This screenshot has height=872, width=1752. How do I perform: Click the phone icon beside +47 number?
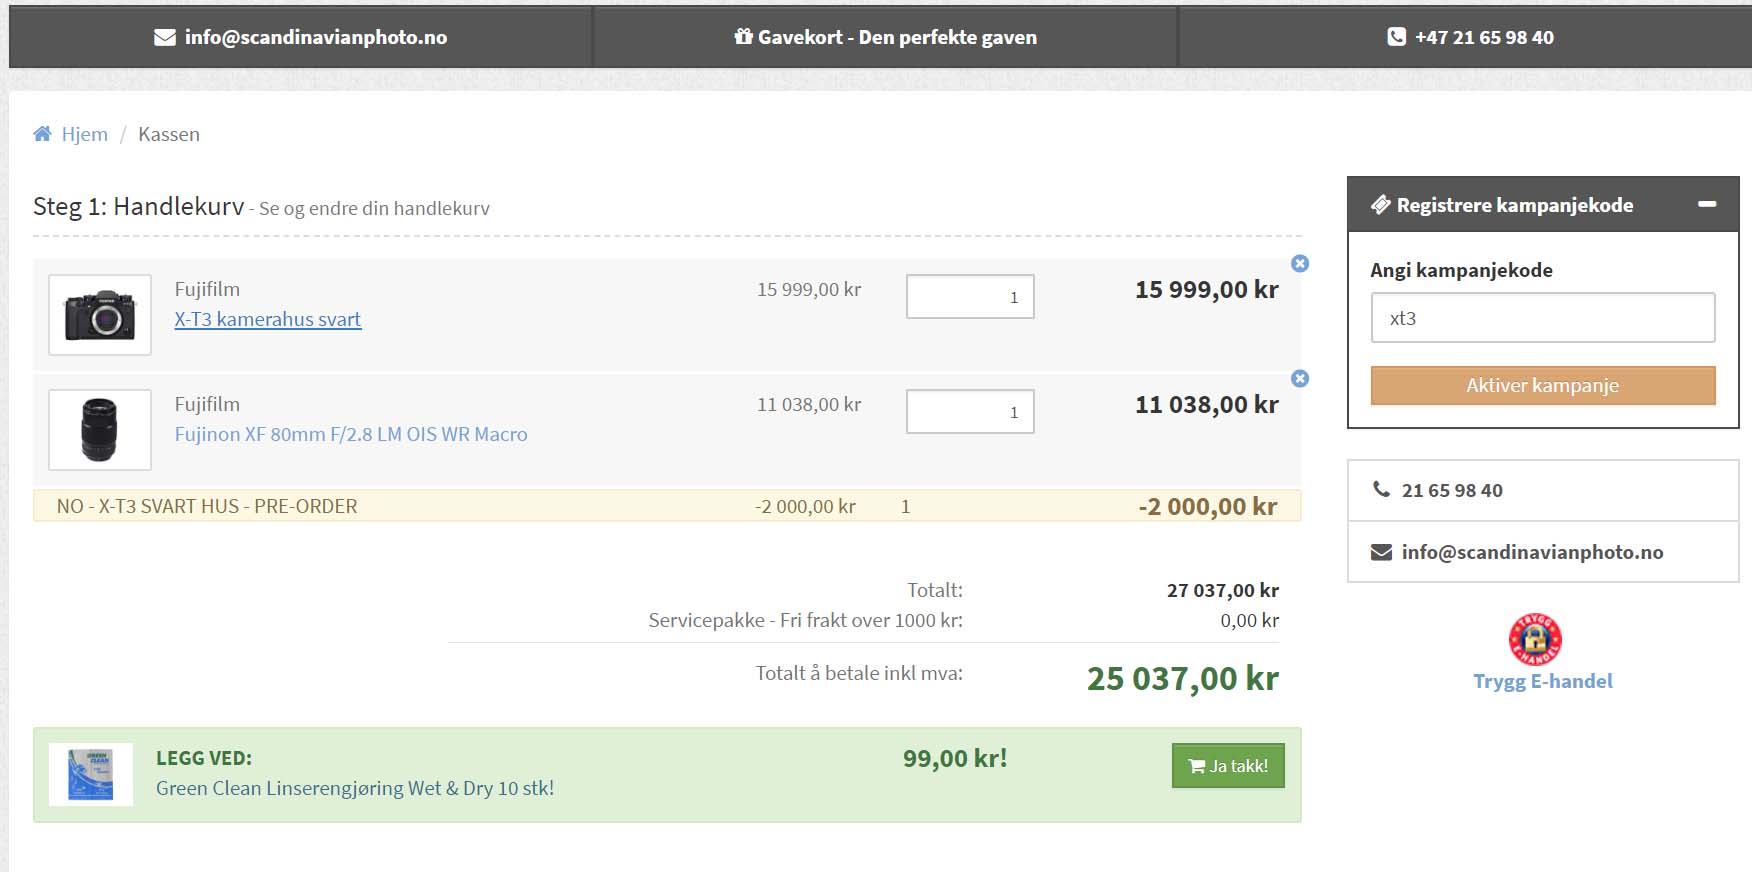pos(1397,37)
